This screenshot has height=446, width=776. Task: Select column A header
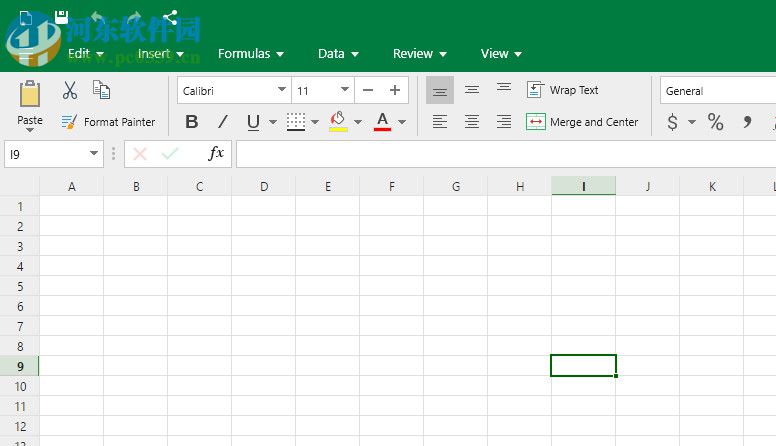[72, 187]
